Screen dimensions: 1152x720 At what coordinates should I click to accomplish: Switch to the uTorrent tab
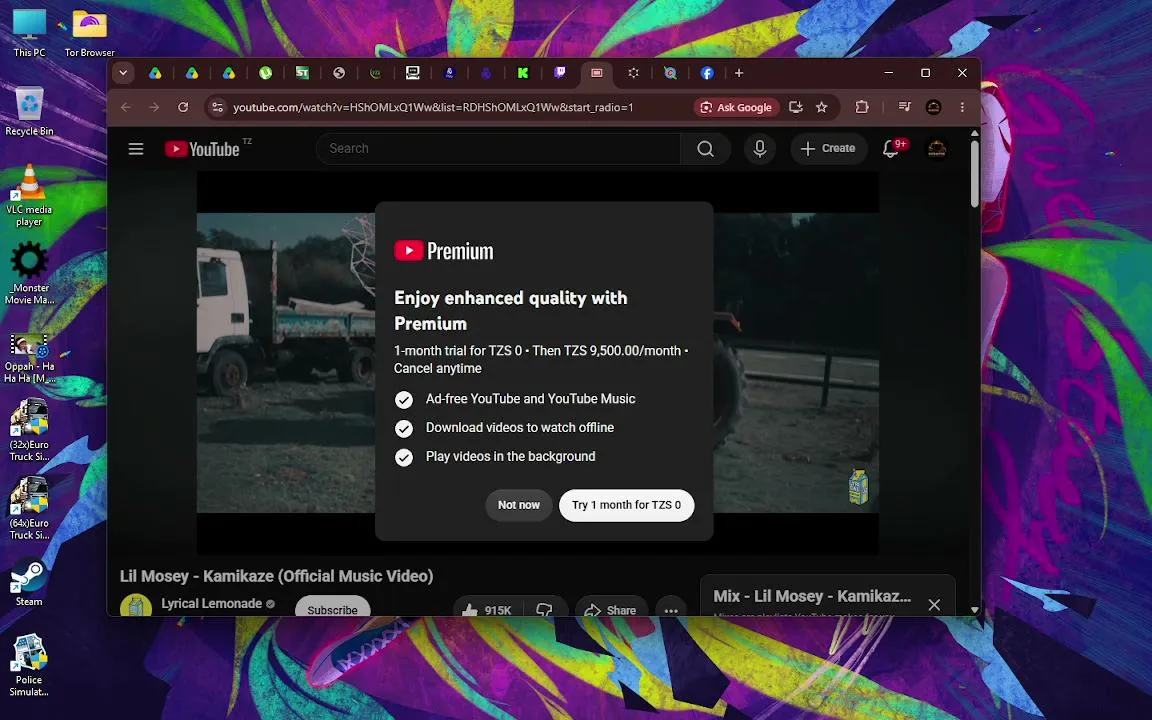pyautogui.click(x=265, y=73)
